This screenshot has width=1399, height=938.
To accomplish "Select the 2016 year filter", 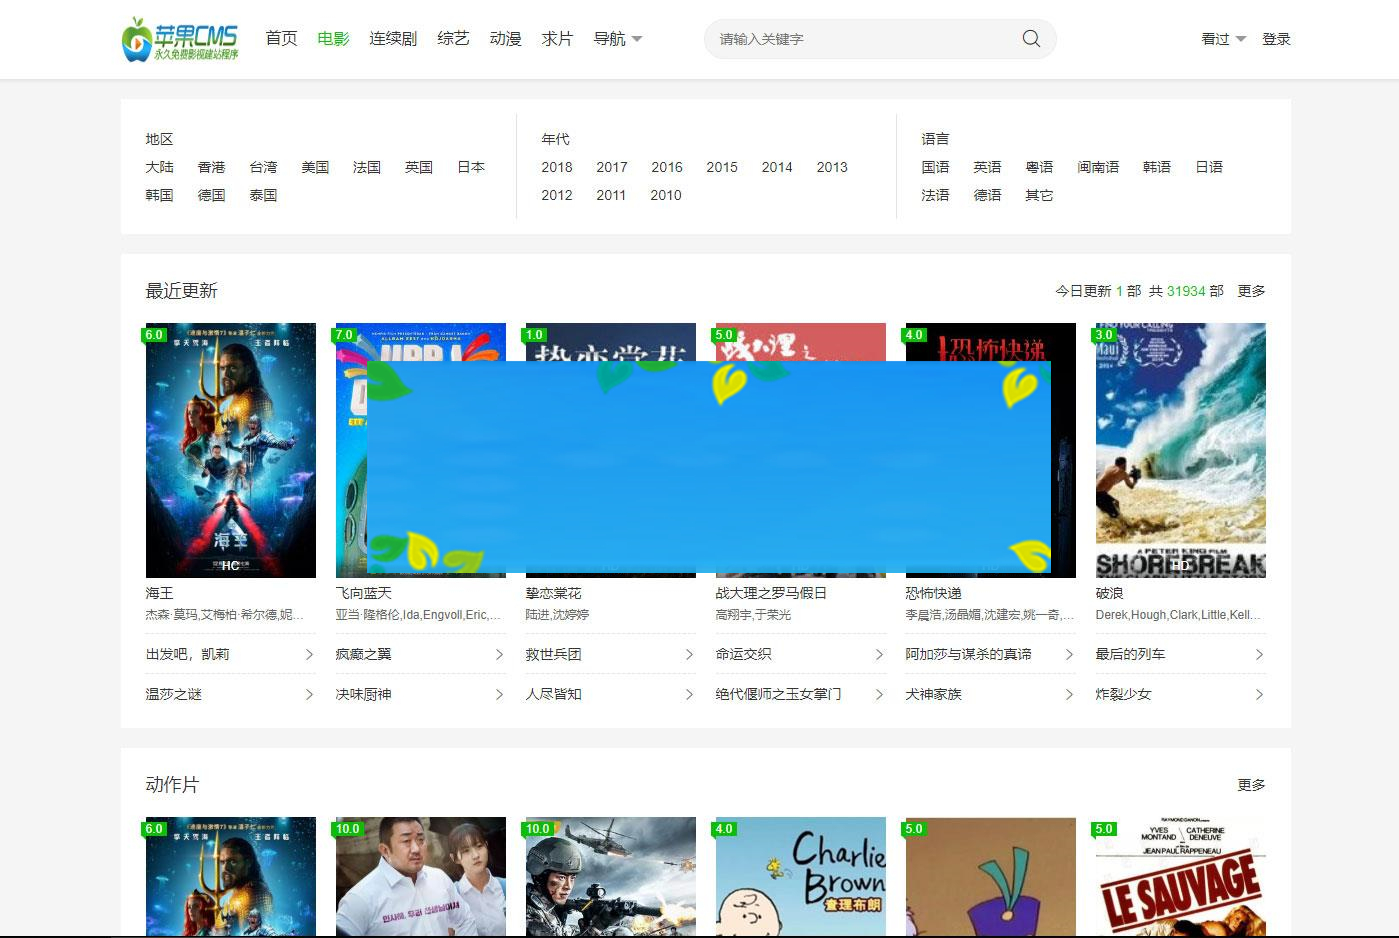I will 667,167.
